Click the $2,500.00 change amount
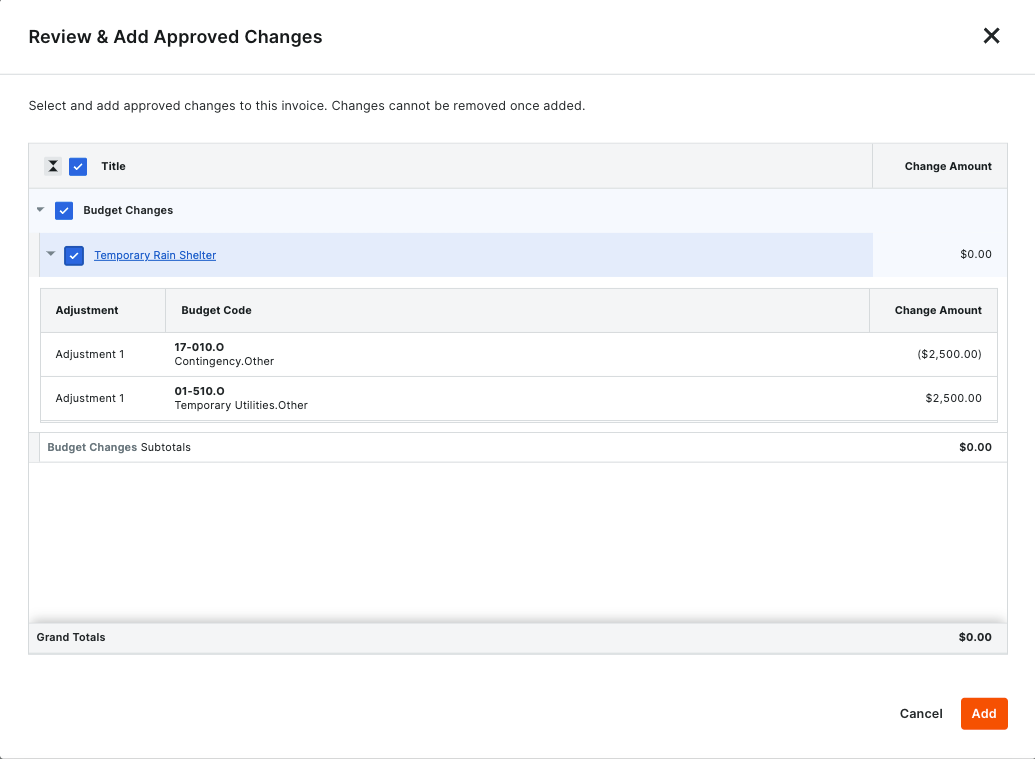This screenshot has height=759, width=1035. coord(953,398)
